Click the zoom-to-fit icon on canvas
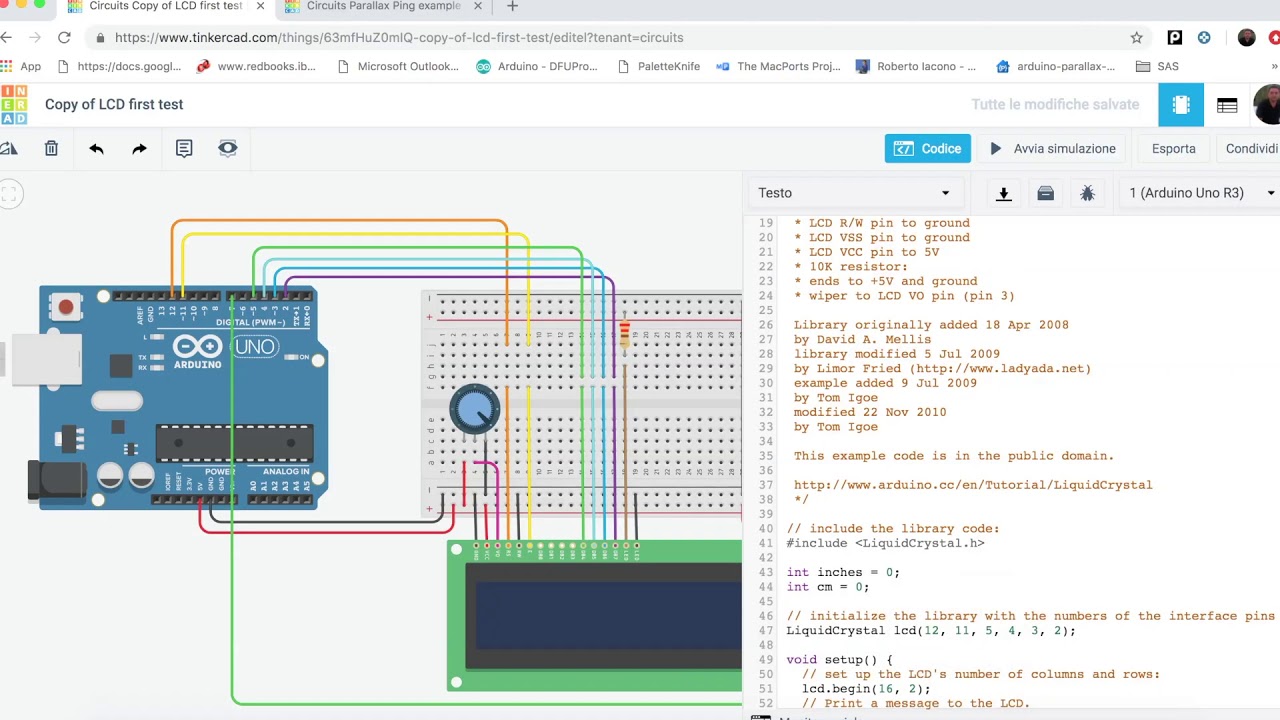1280x720 pixels. tap(9, 194)
